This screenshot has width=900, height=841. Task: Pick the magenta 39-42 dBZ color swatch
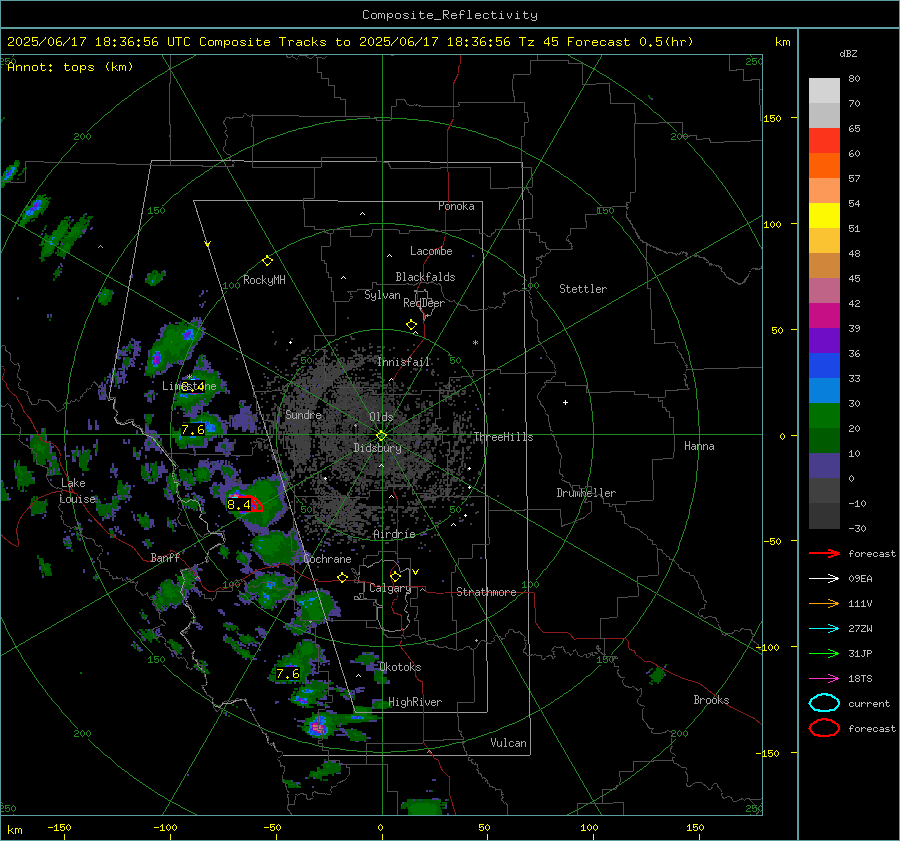tap(824, 316)
